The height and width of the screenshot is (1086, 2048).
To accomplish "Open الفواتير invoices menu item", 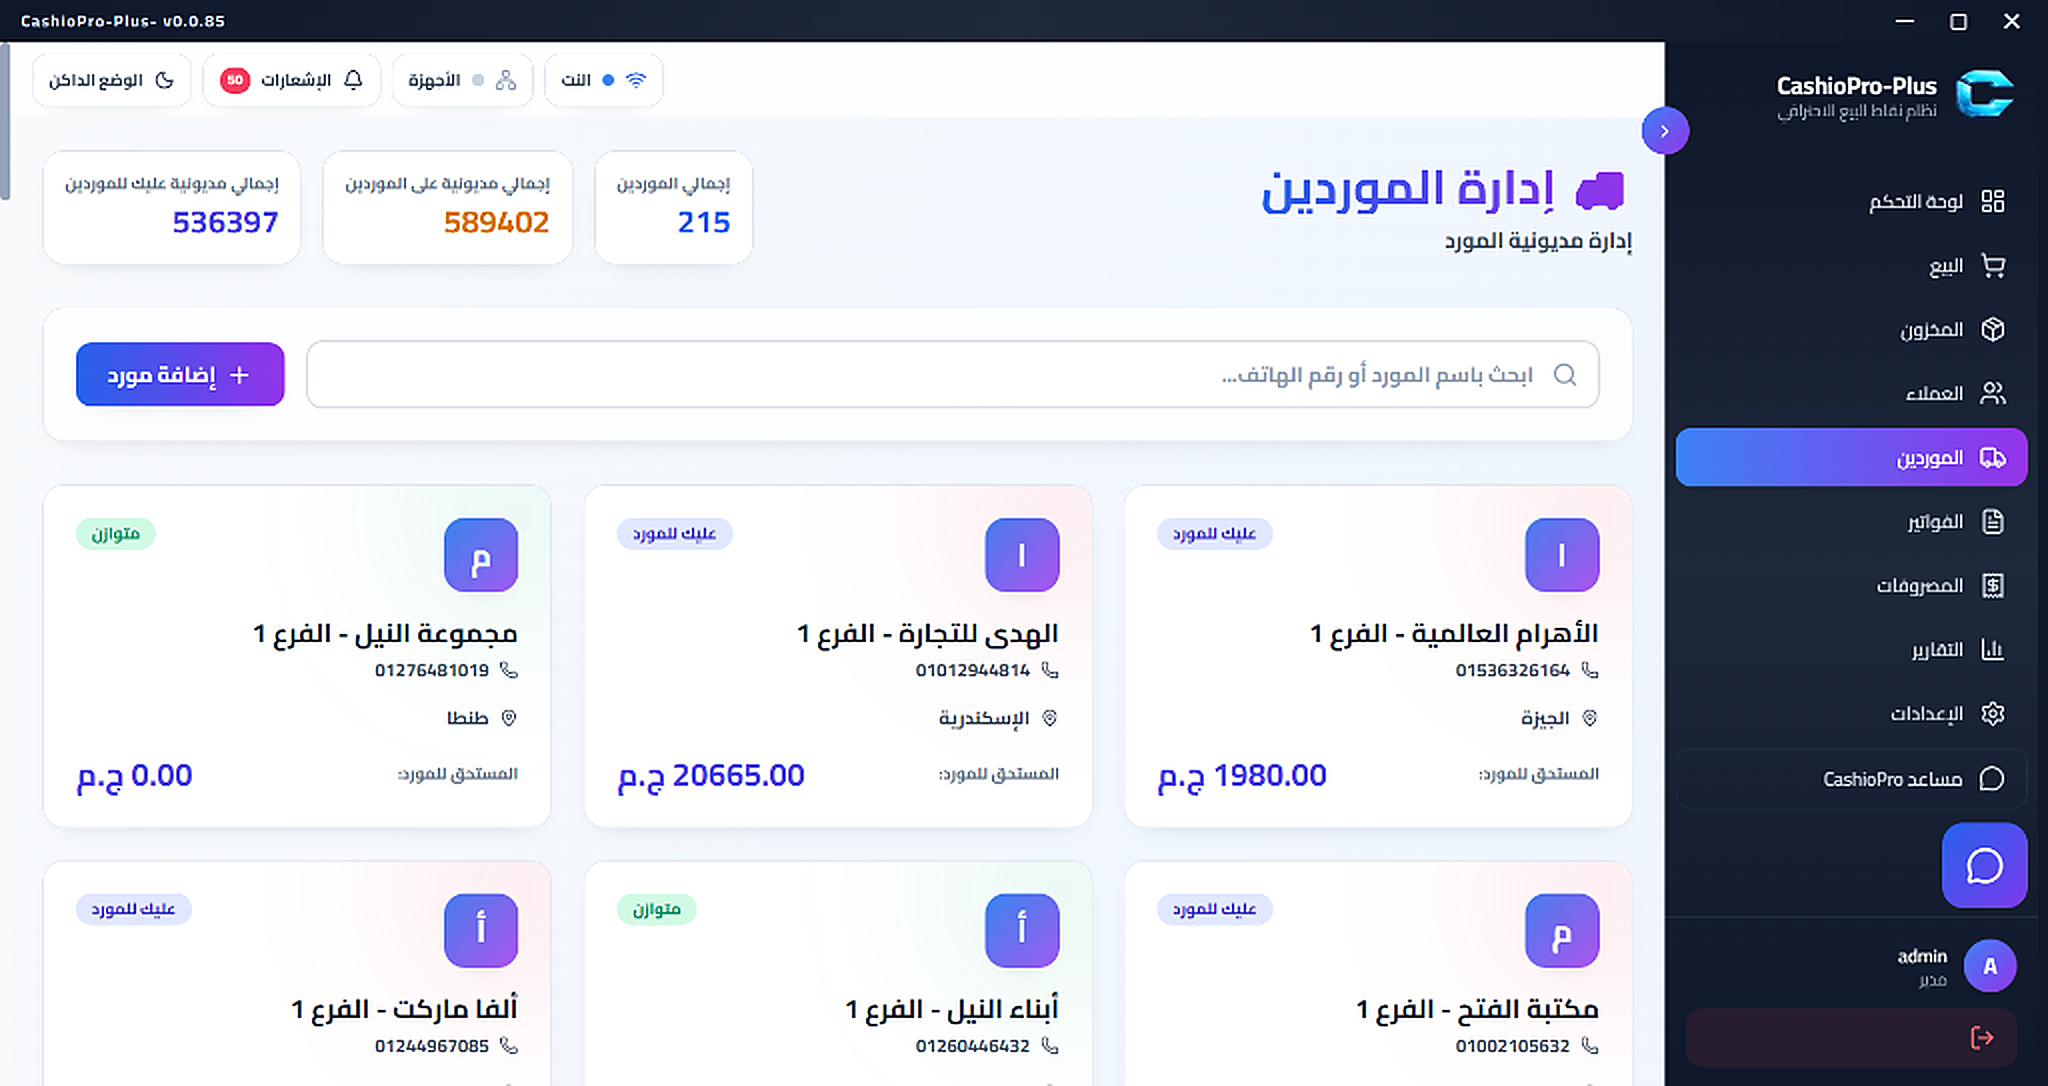I will pos(1851,521).
